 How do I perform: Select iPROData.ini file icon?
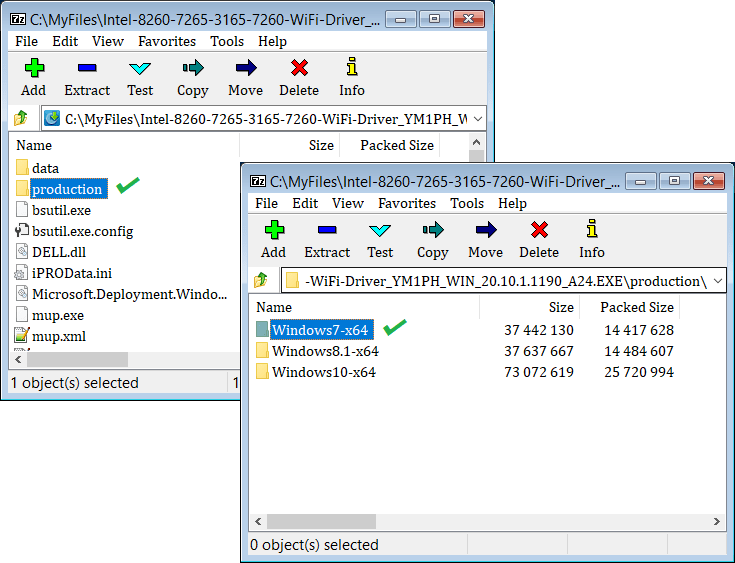[22, 273]
